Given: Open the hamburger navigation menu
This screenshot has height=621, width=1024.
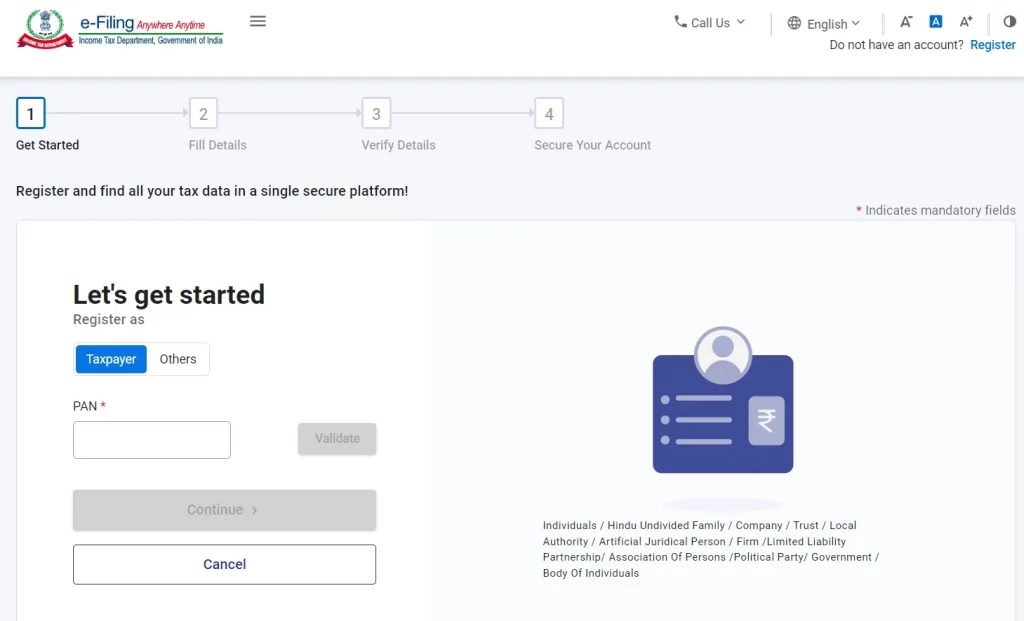Looking at the screenshot, I should (257, 21).
